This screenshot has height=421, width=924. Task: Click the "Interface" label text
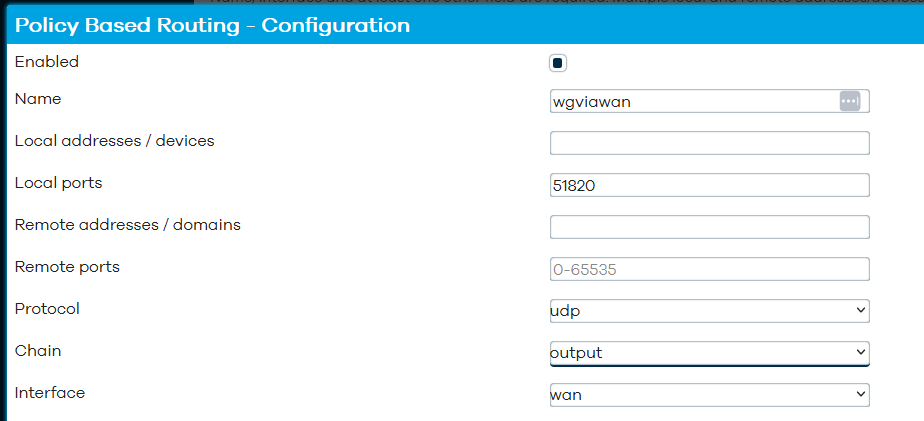coord(50,392)
